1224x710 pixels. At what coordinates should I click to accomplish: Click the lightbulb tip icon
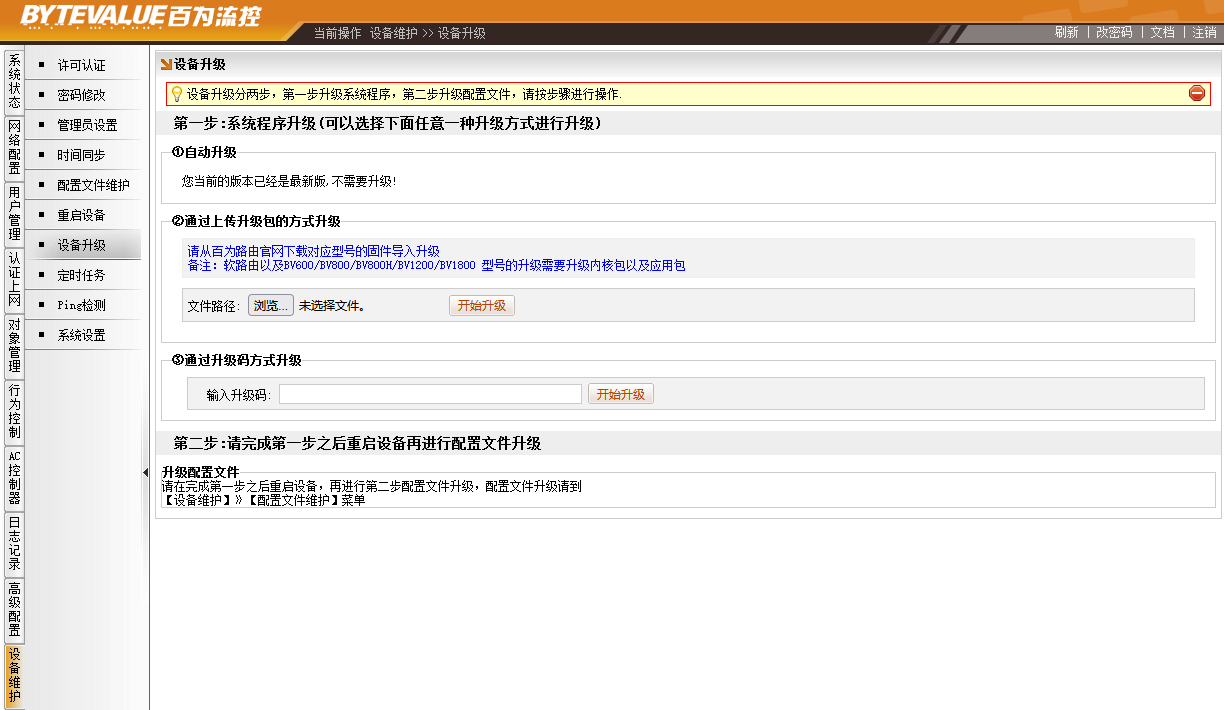[177, 94]
